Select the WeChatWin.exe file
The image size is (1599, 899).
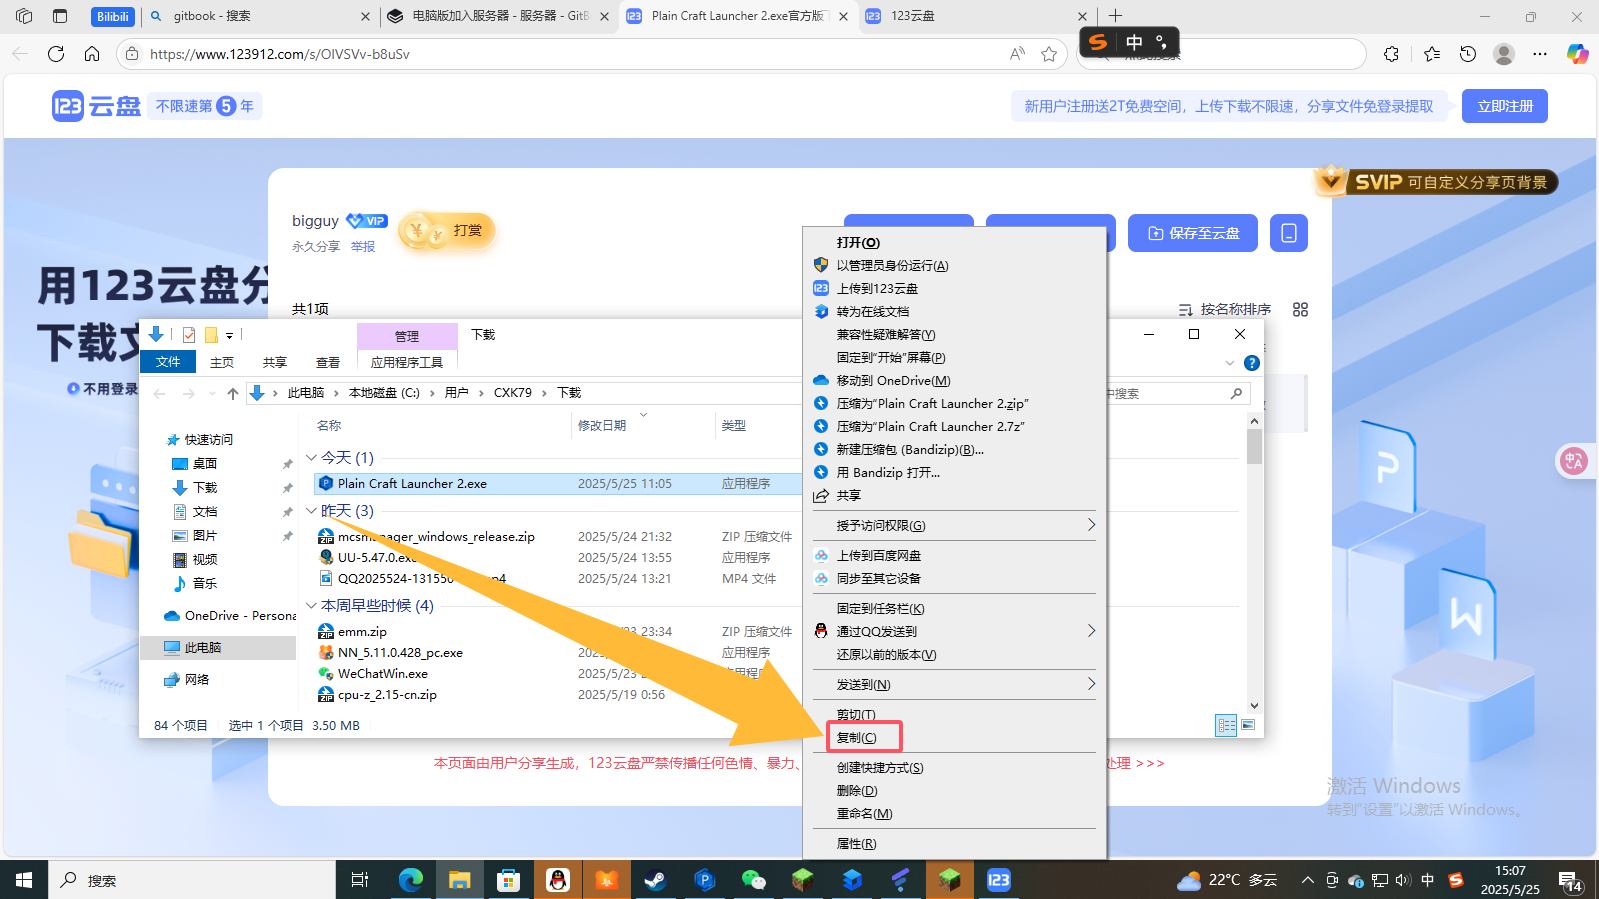coord(383,674)
